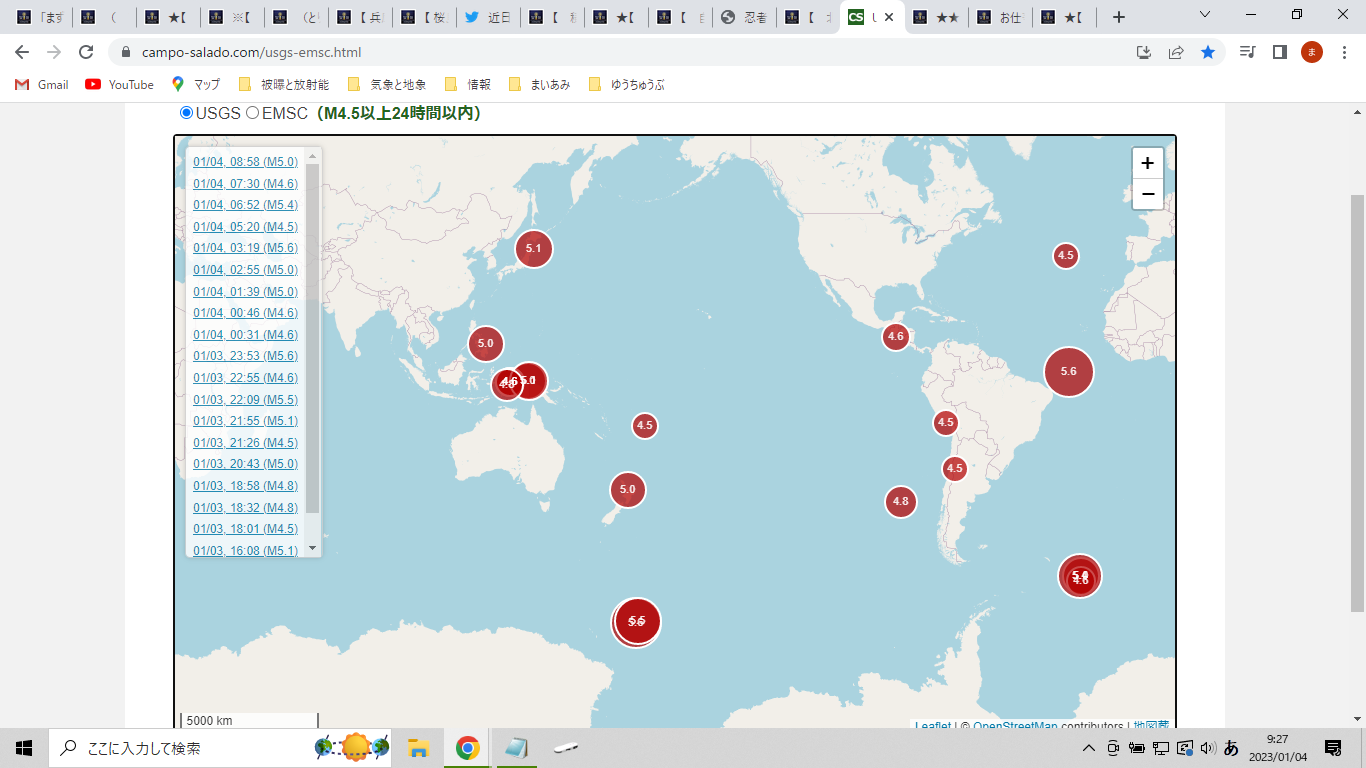The image size is (1366, 768).
Task: Open the ゆうちゅうぶ bookmark folder
Action: [x=627, y=85]
